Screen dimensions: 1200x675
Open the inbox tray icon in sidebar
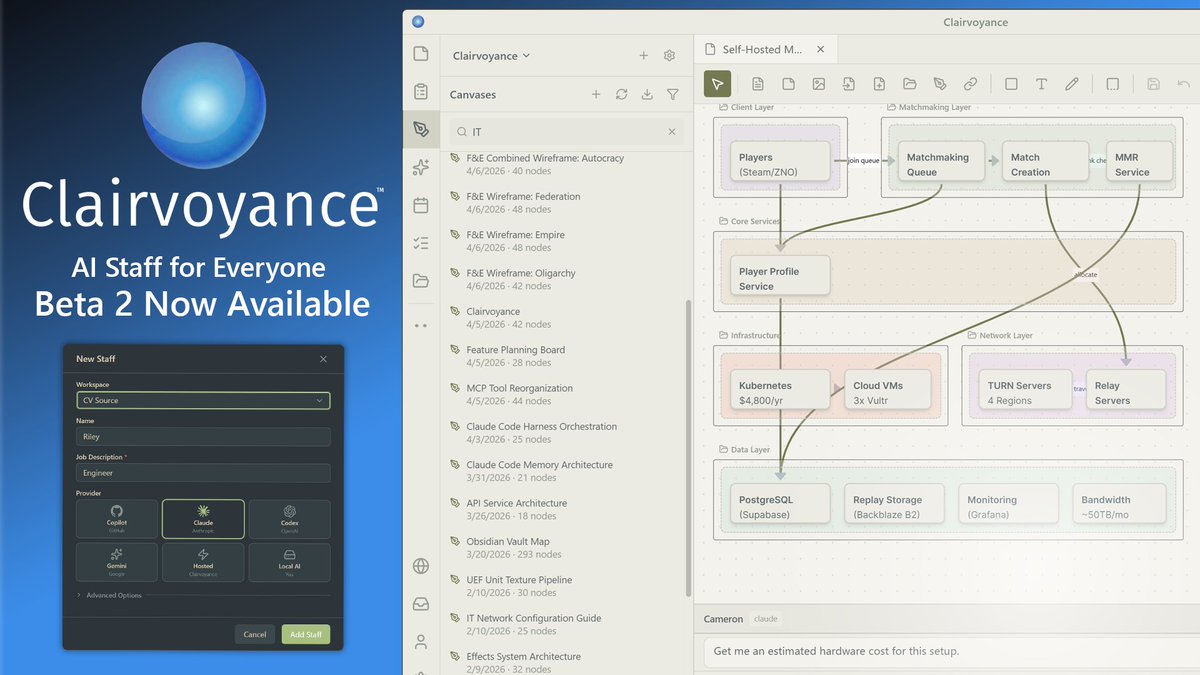(420, 604)
